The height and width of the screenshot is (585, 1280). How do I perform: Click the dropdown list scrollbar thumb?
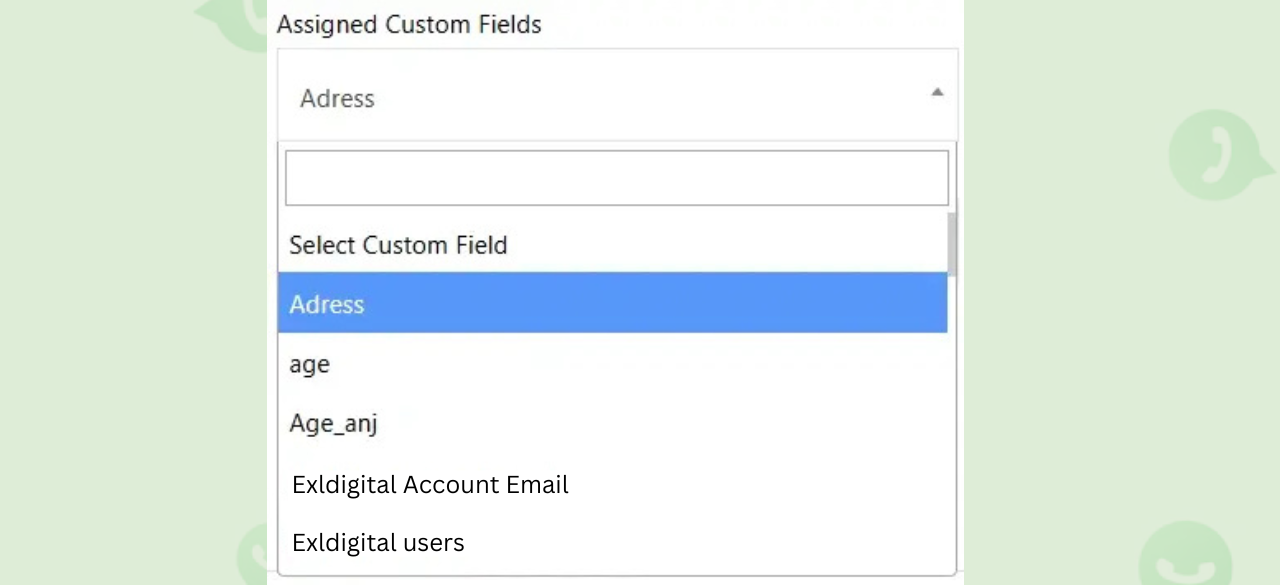click(952, 243)
